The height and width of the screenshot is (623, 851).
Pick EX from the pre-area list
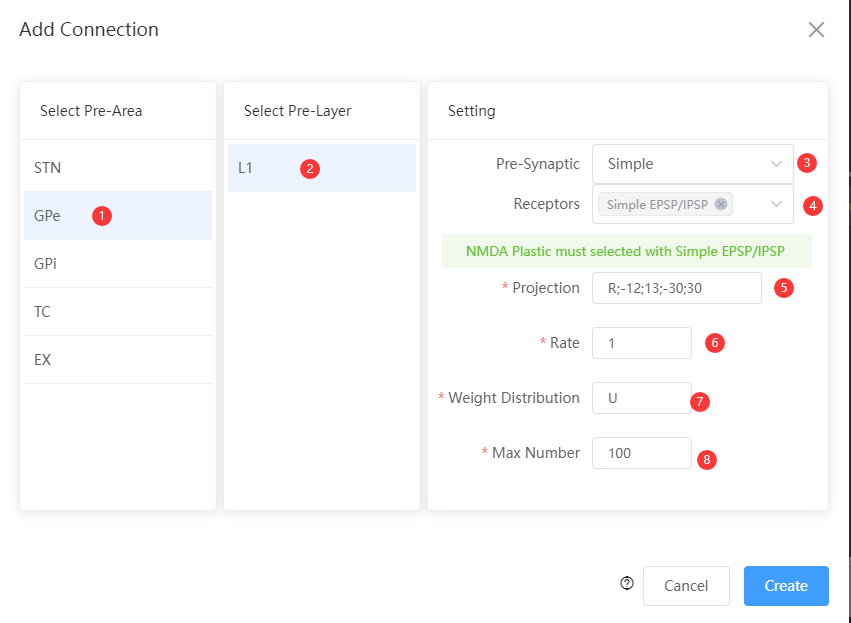tap(118, 360)
